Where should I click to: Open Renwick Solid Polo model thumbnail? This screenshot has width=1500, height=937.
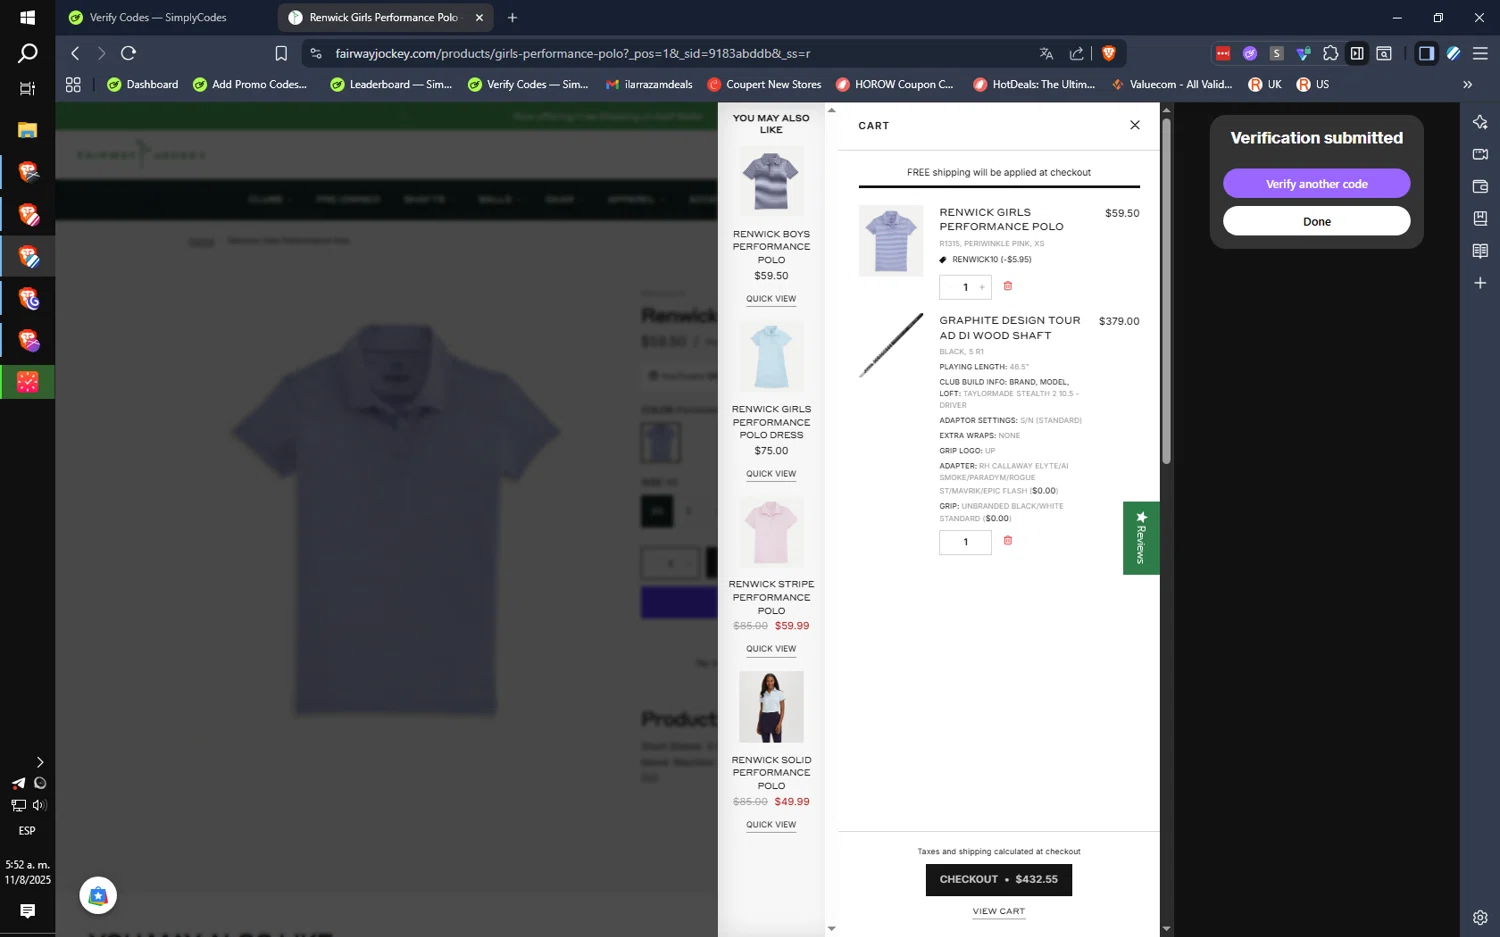pyautogui.click(x=771, y=707)
